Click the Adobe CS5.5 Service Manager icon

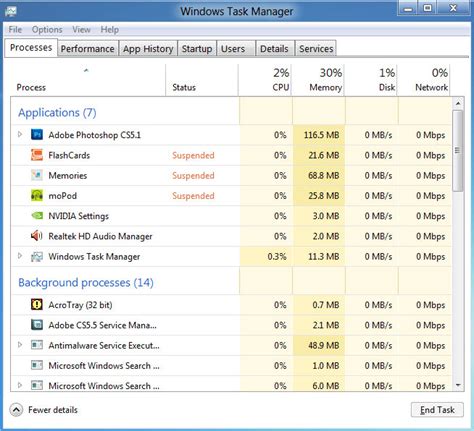pyautogui.click(x=37, y=325)
